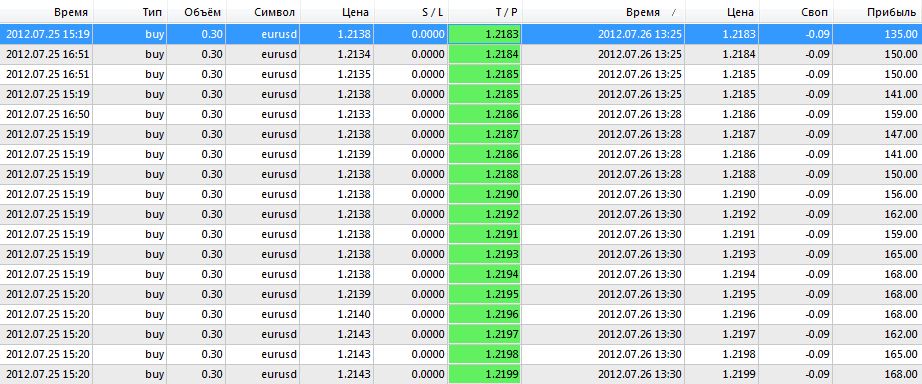
Task: Sort by the Символ column header
Action: 263,12
